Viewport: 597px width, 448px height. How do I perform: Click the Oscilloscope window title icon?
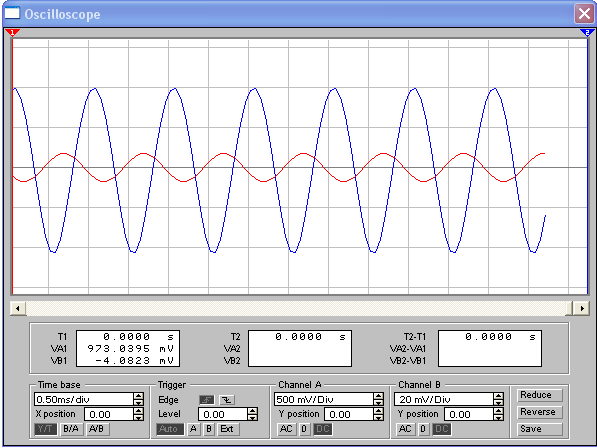pyautogui.click(x=12, y=13)
